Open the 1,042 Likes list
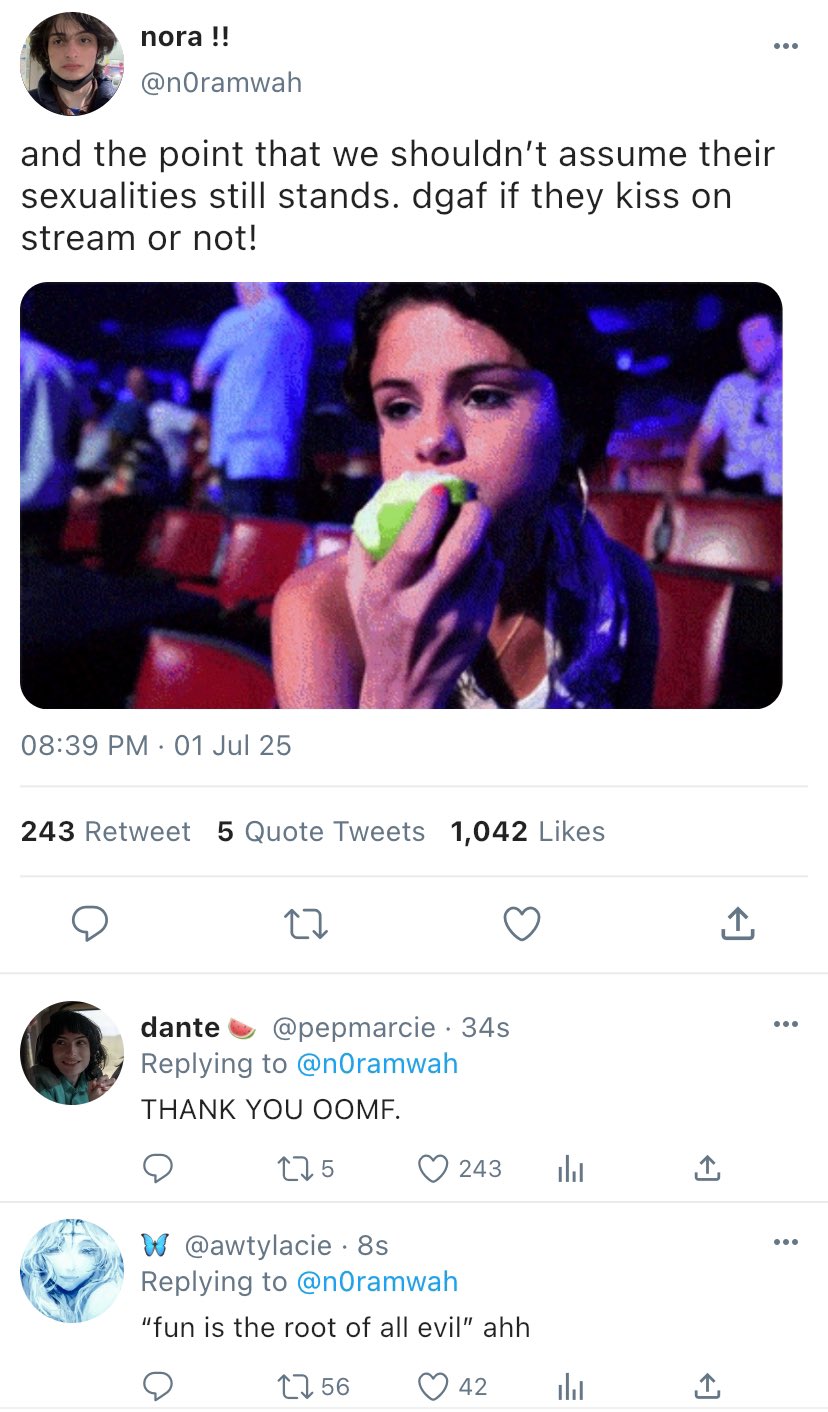The image size is (828, 1412). (x=528, y=832)
